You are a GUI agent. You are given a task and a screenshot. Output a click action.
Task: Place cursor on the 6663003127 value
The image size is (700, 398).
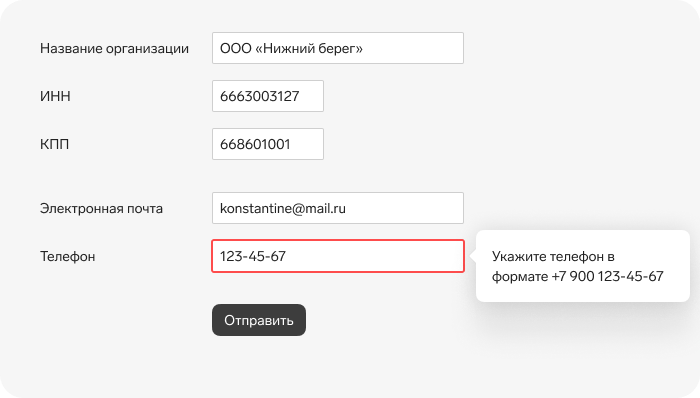259,96
